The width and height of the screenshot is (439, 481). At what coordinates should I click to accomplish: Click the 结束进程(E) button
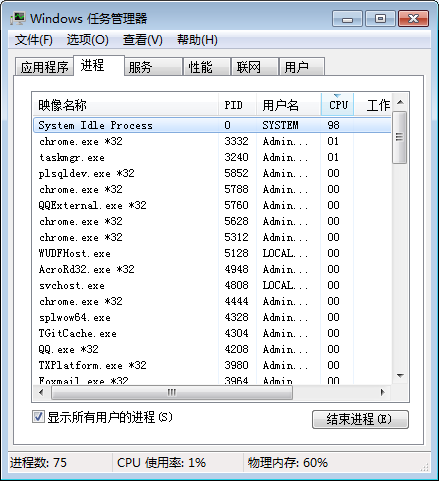coord(360,419)
